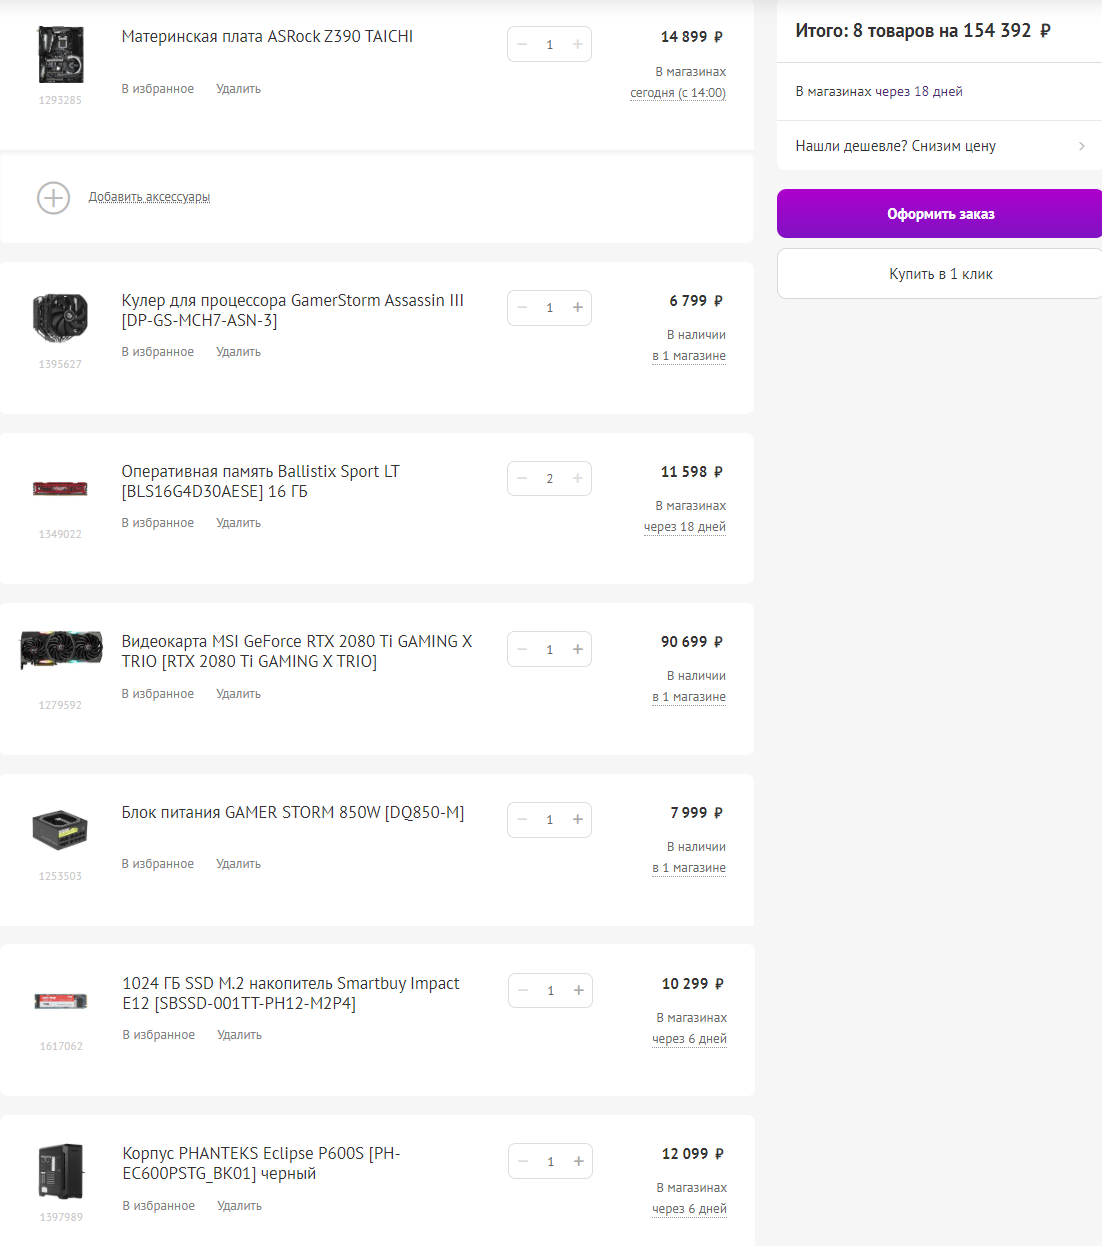
Task: Open MSI RTX 2080 Ti product thumbnail
Action: 61,650
